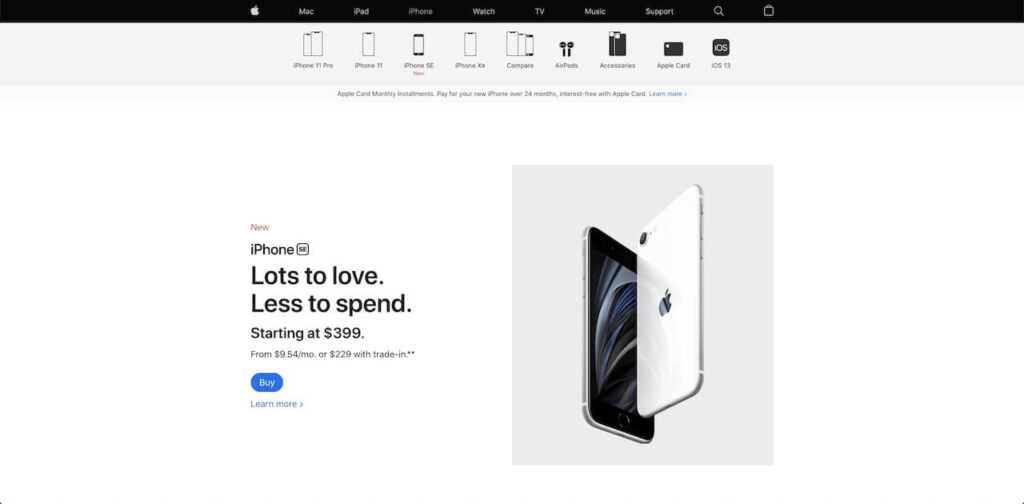The width and height of the screenshot is (1024, 504).
Task: Click the 'From $9.54/mo.' trade-in text
Action: click(x=333, y=354)
